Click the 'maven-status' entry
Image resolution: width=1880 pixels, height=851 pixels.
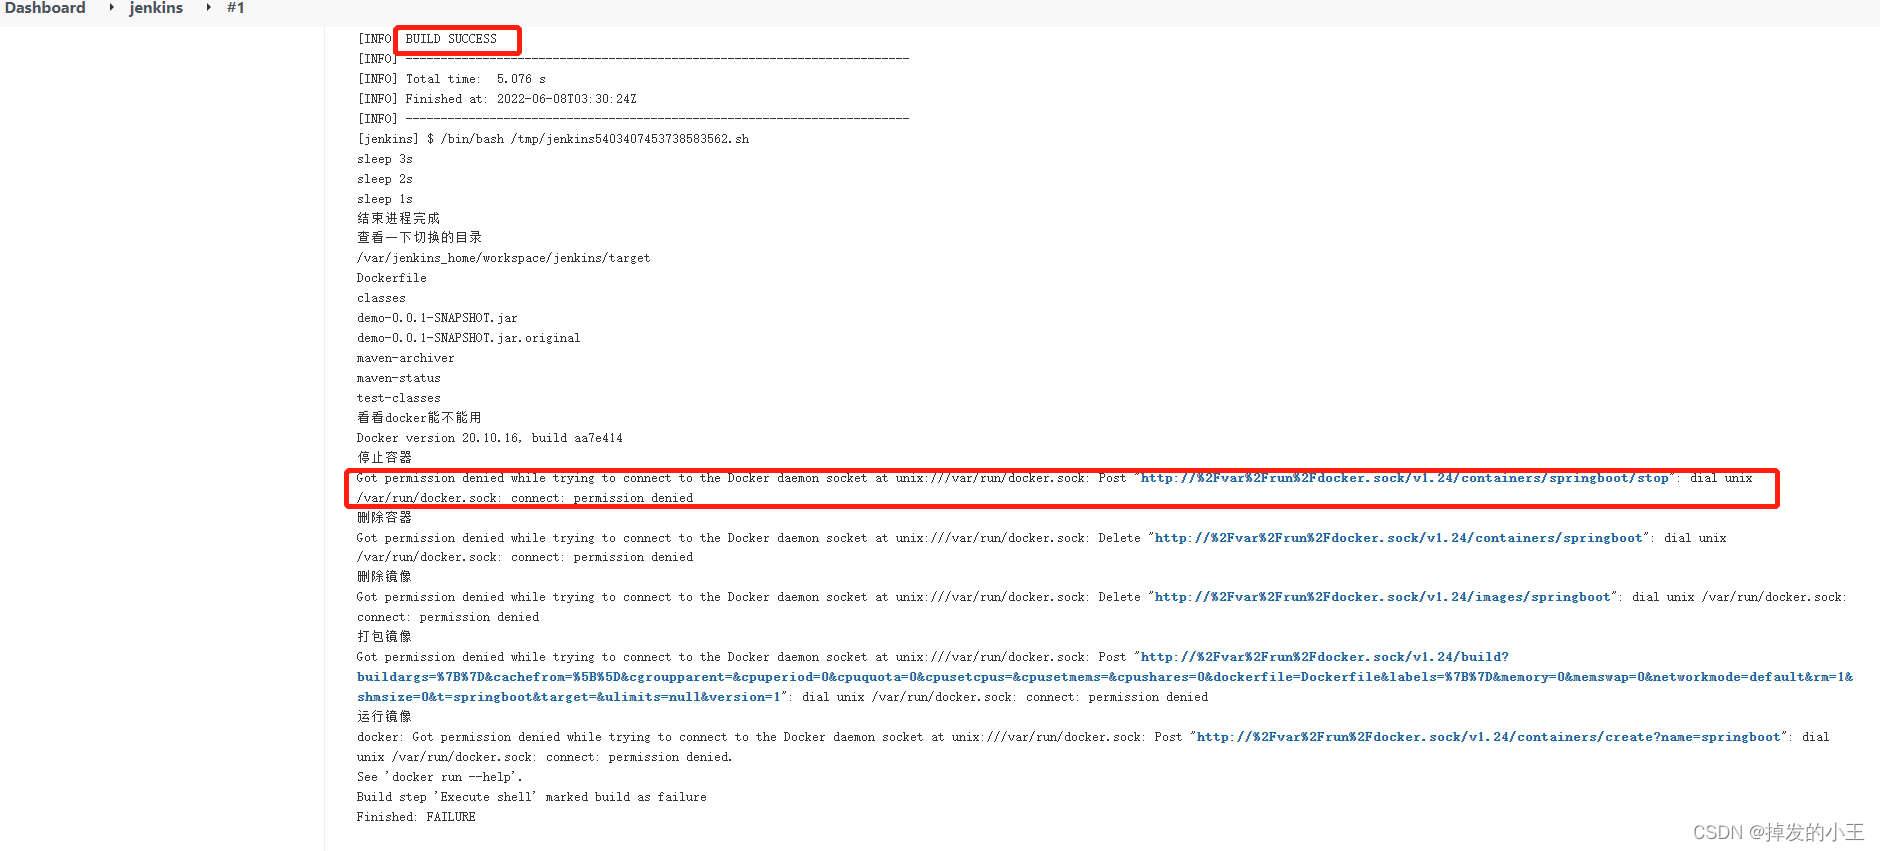(x=399, y=378)
